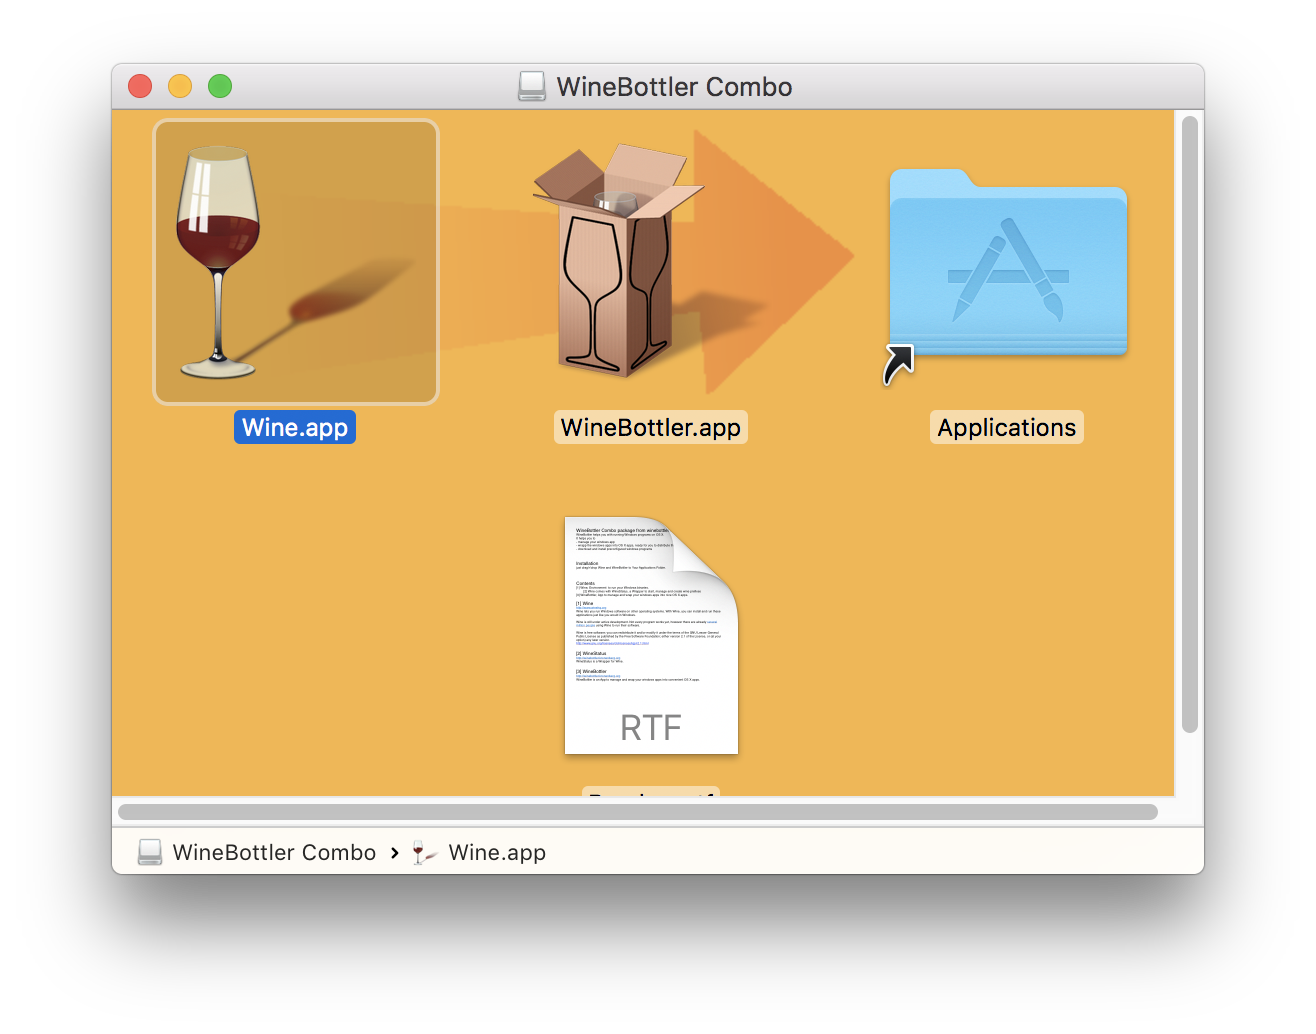Click the wine glass icon in path bar
Image resolution: width=1316 pixels, height=1034 pixels.
click(425, 852)
